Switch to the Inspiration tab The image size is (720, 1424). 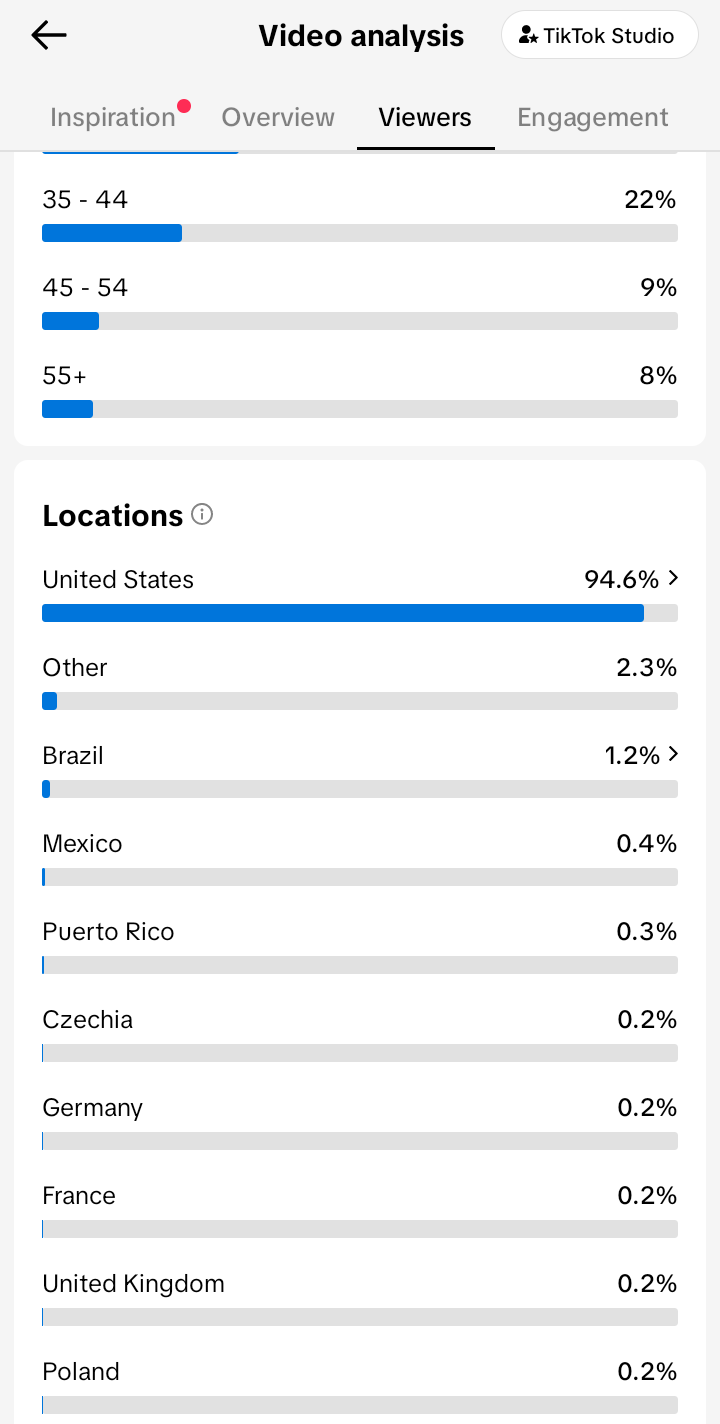pyautogui.click(x=113, y=118)
